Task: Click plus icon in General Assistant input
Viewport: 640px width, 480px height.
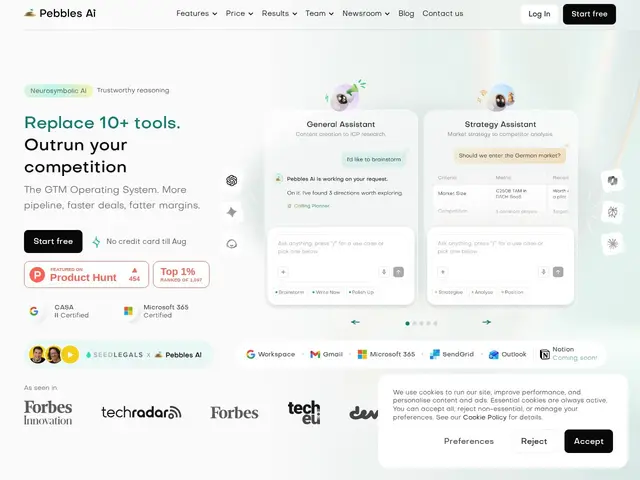Action: click(x=283, y=272)
